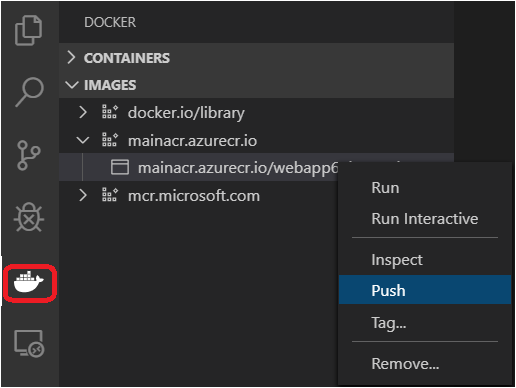Expand the CONTAINERS section
Viewport: 516px width, 388px height.
(x=71, y=57)
